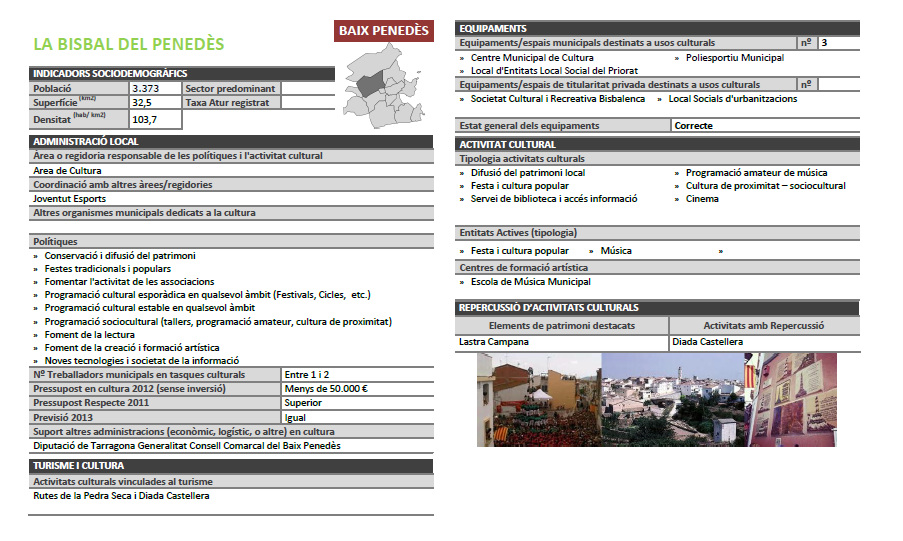Click the Música entity type
Screen dimensions: 903x541
[616, 251]
